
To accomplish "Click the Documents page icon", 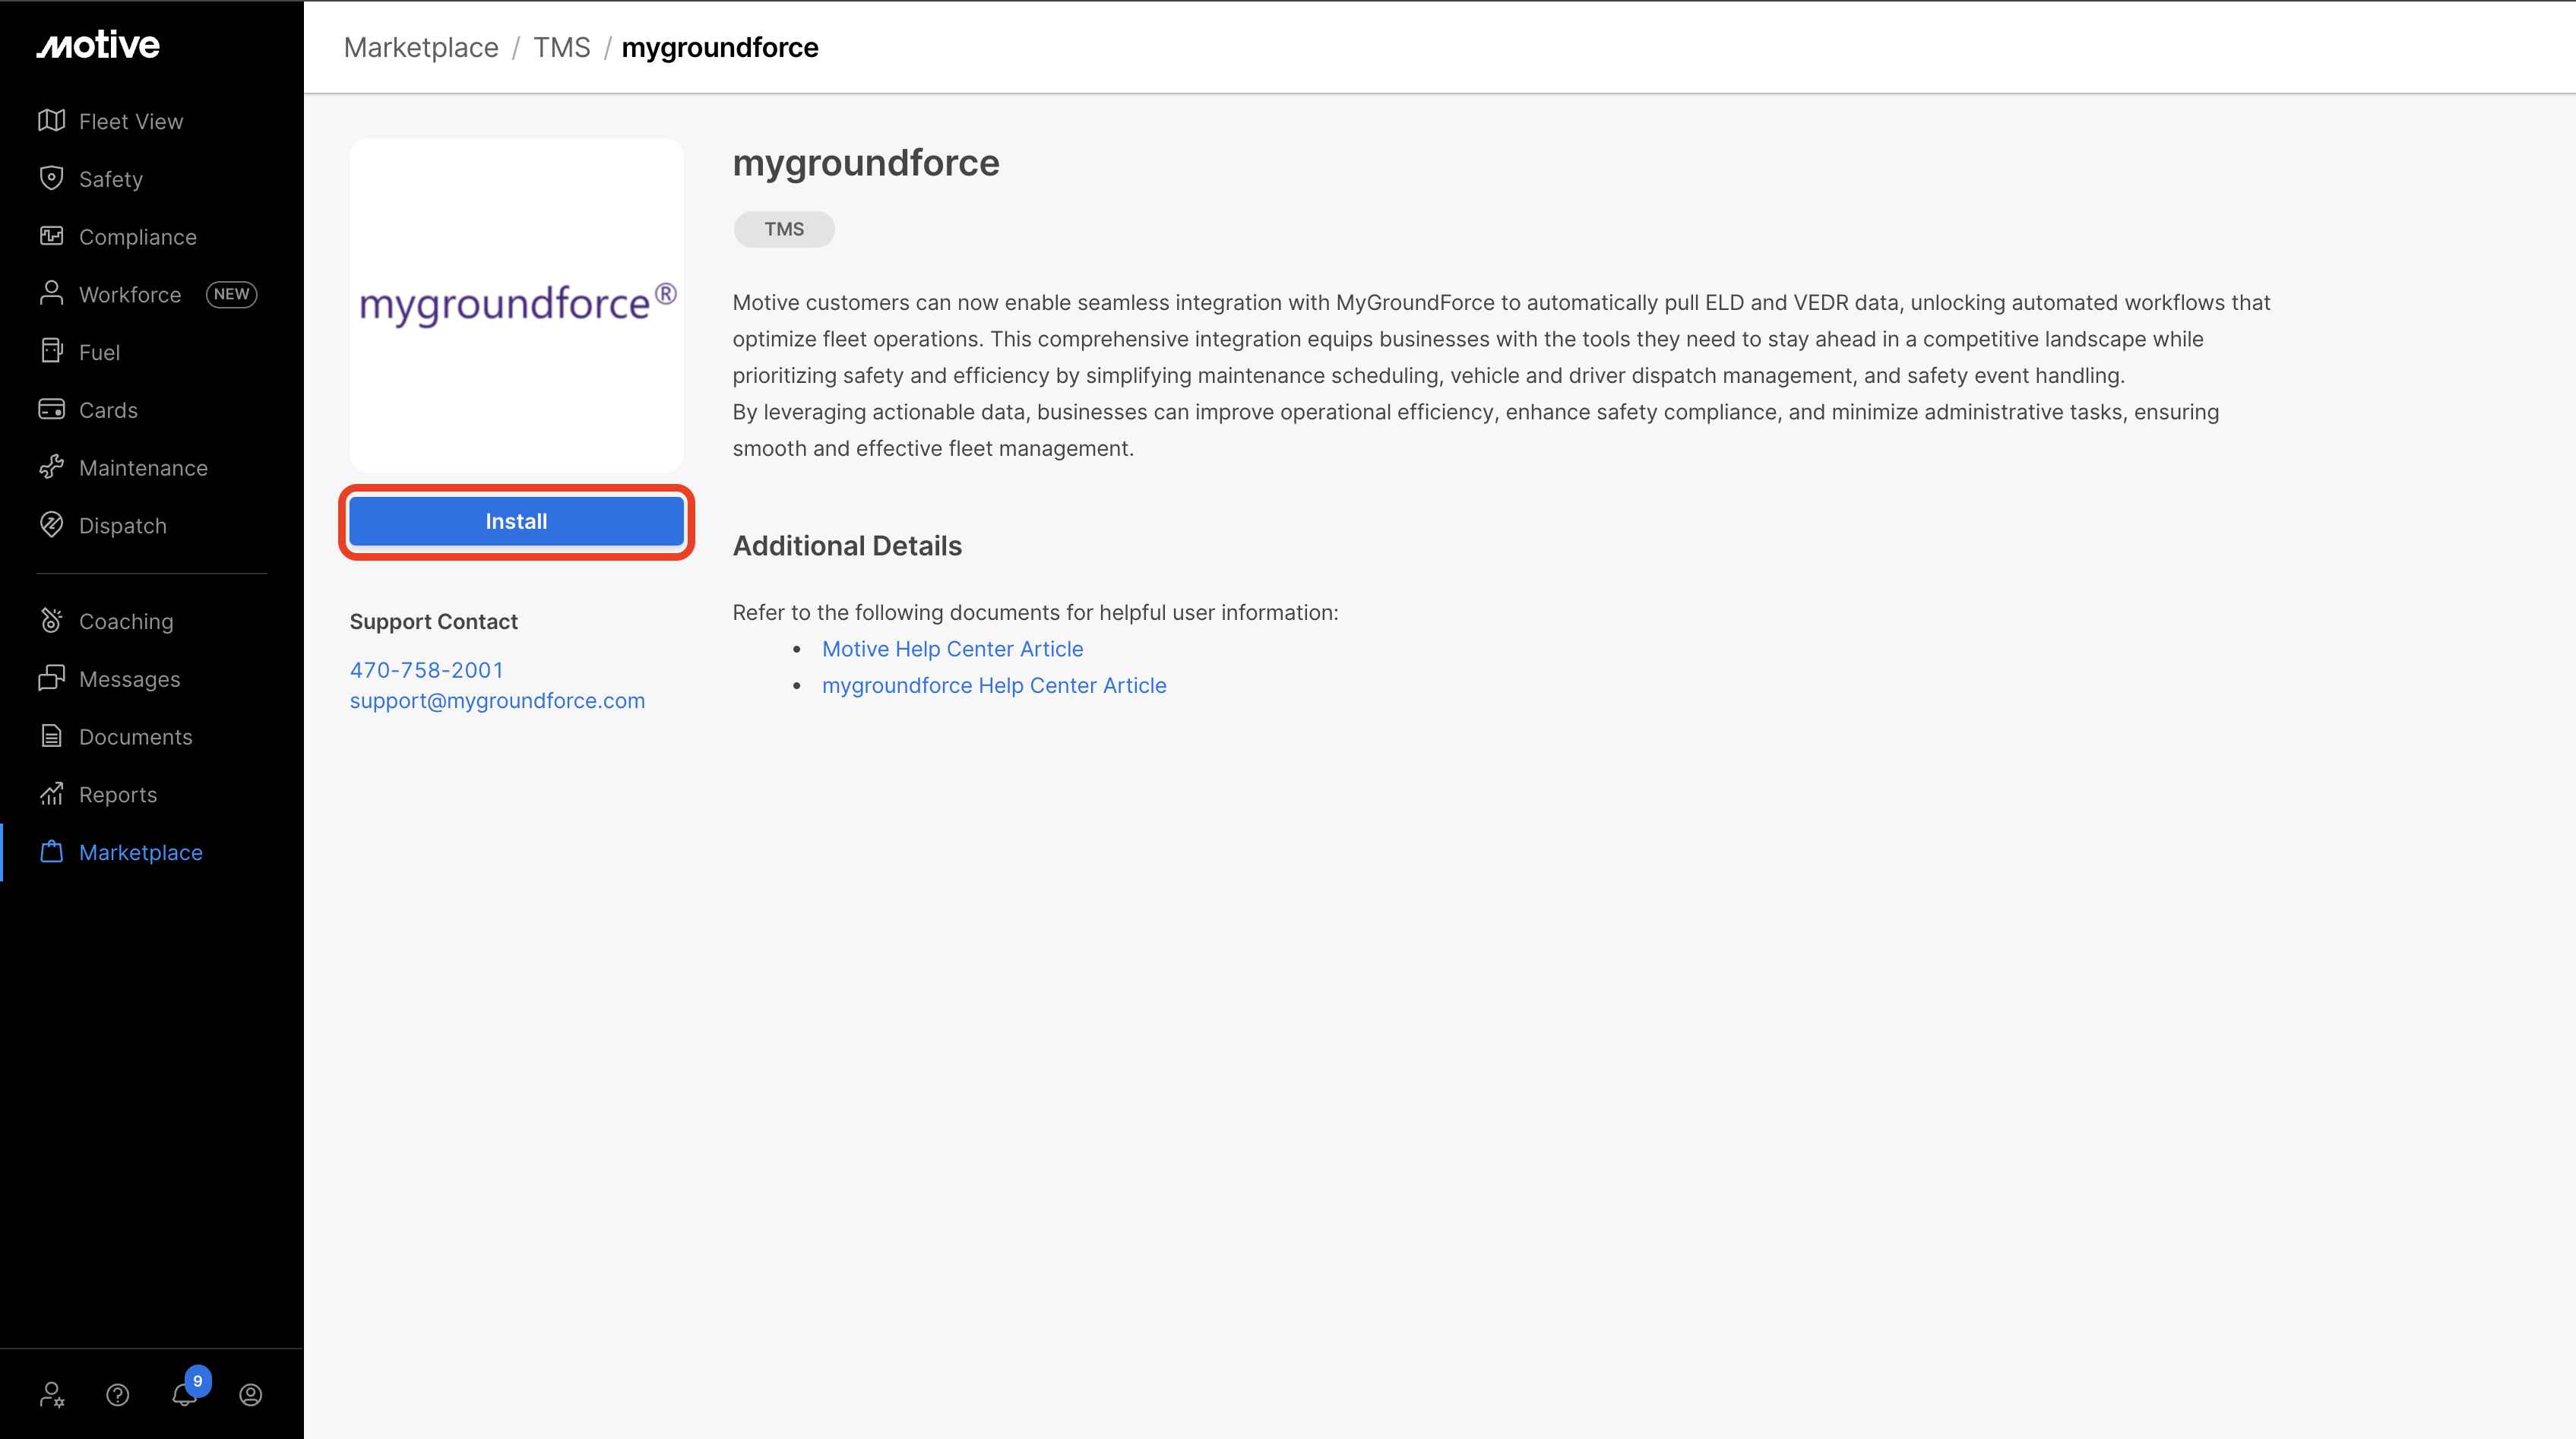I will tap(51, 736).
